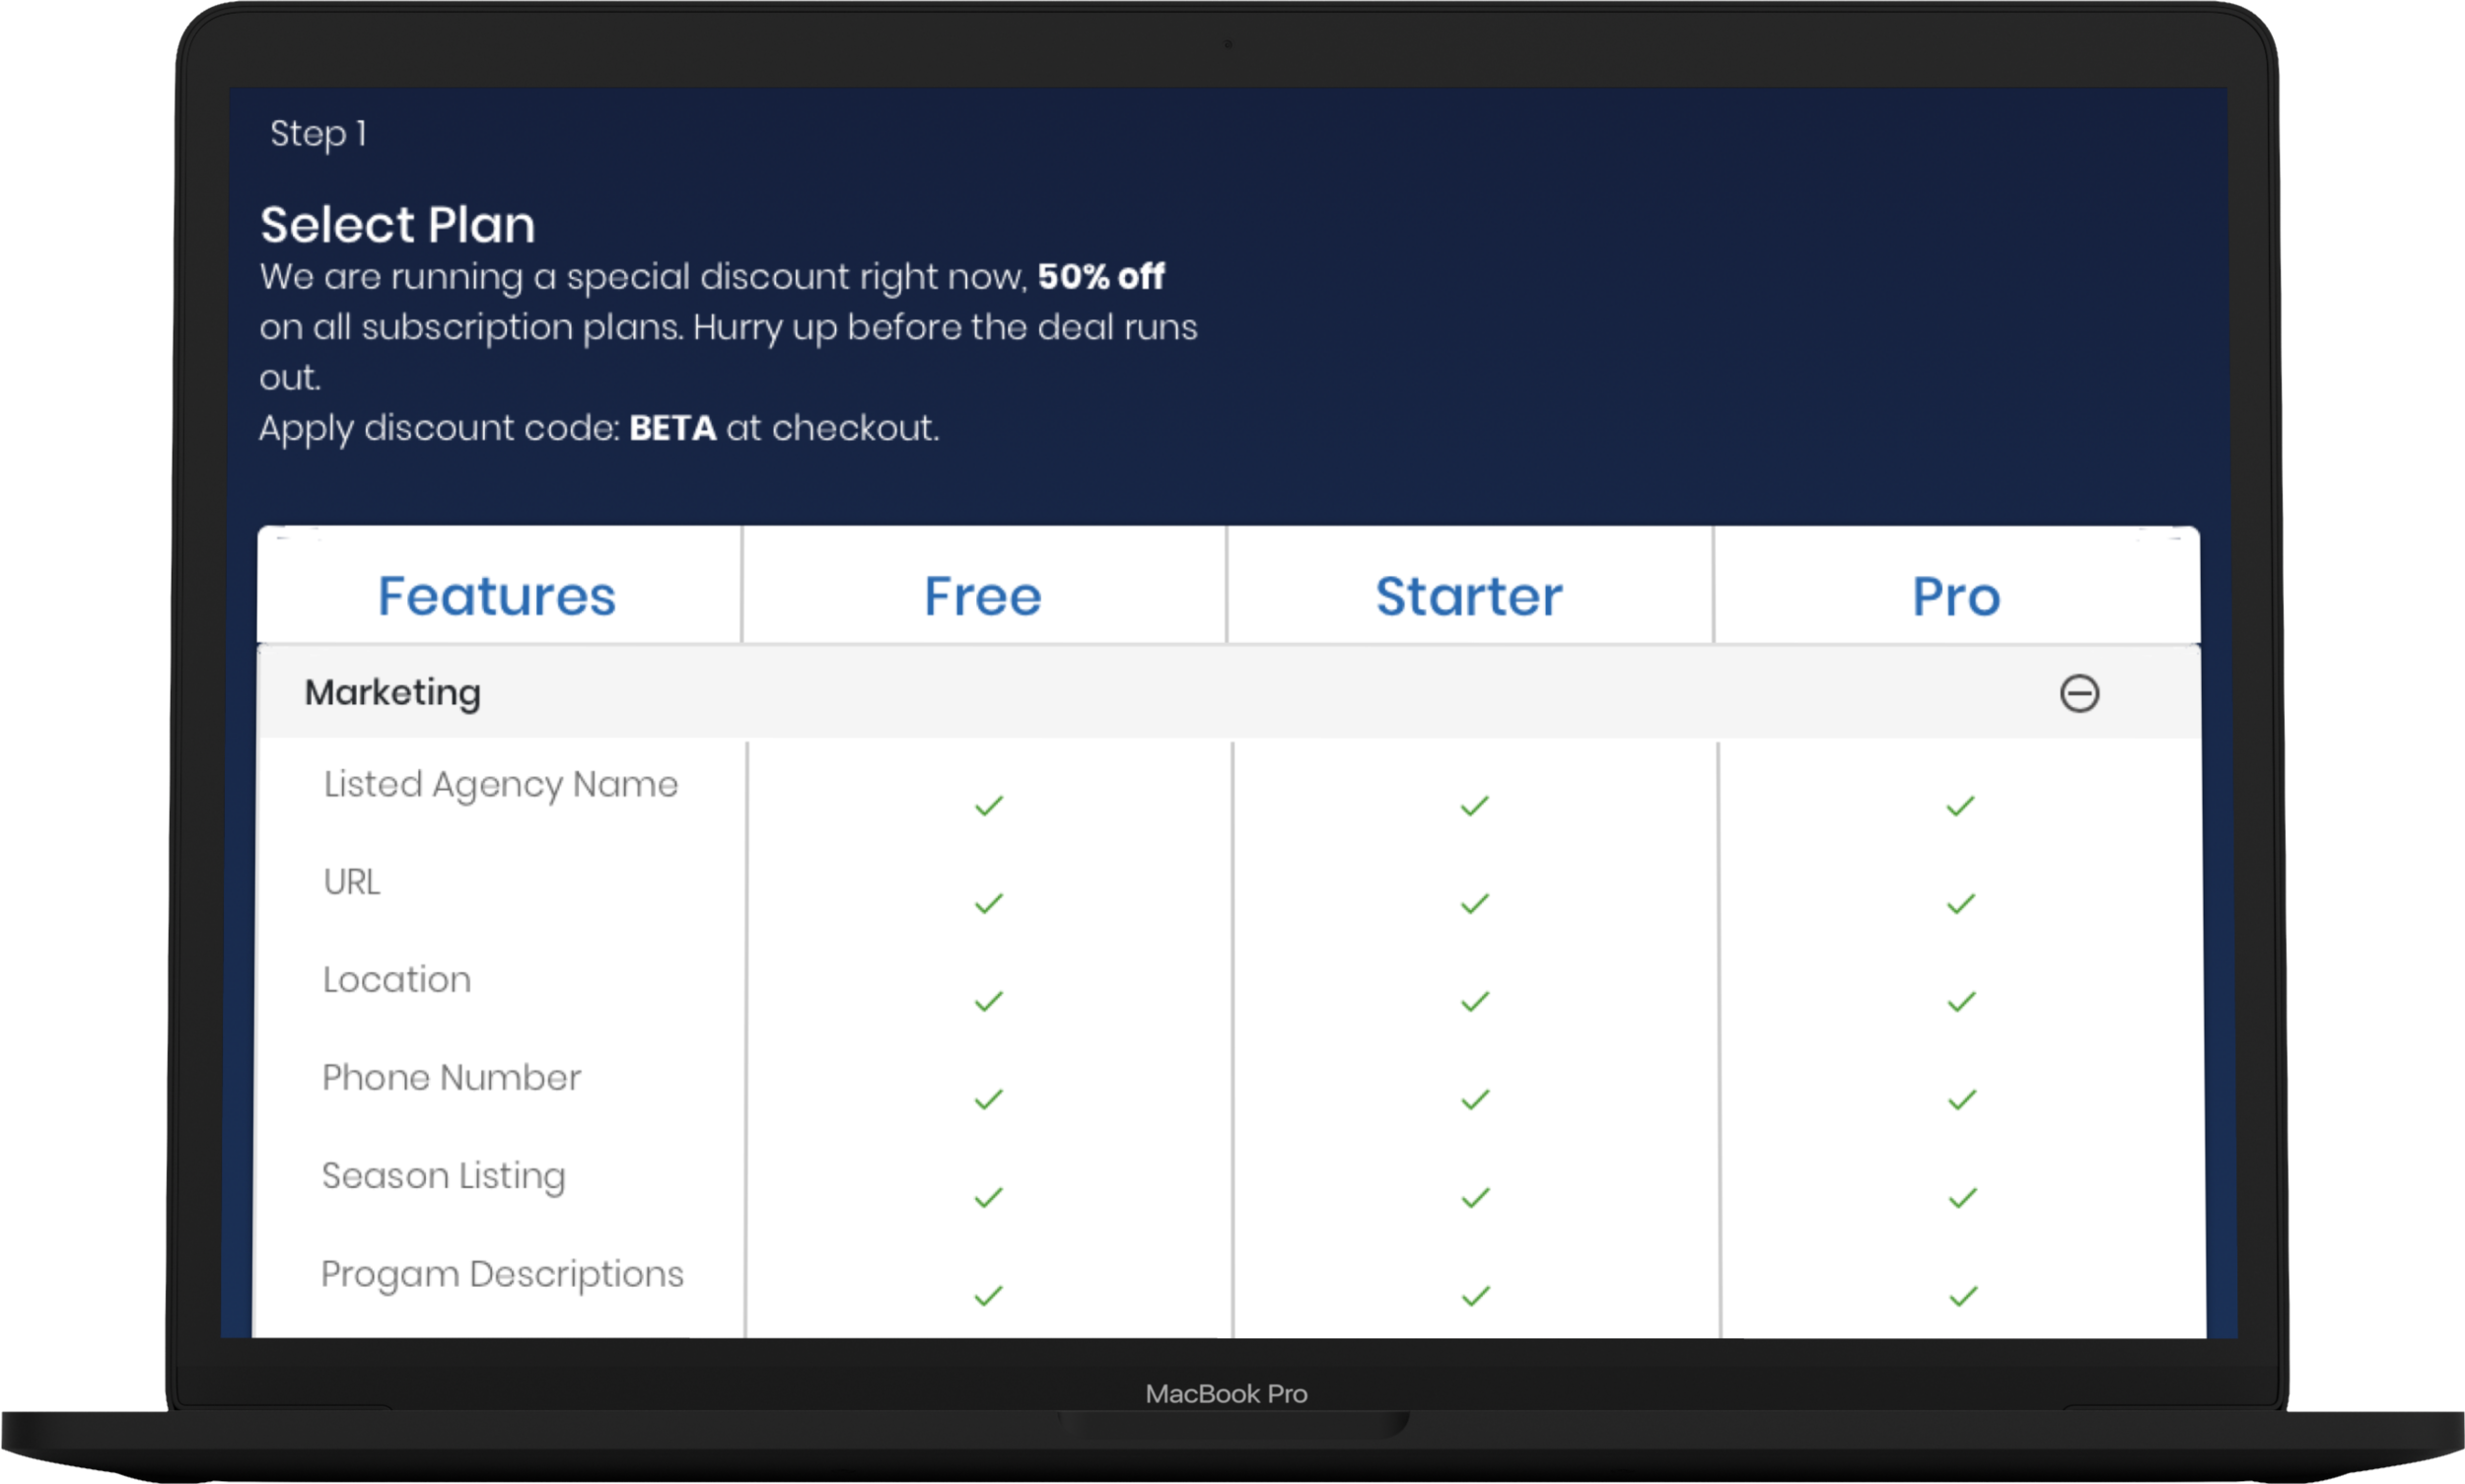2465x1484 pixels.
Task: Collapse the Marketing section with minus icon
Action: click(2079, 693)
